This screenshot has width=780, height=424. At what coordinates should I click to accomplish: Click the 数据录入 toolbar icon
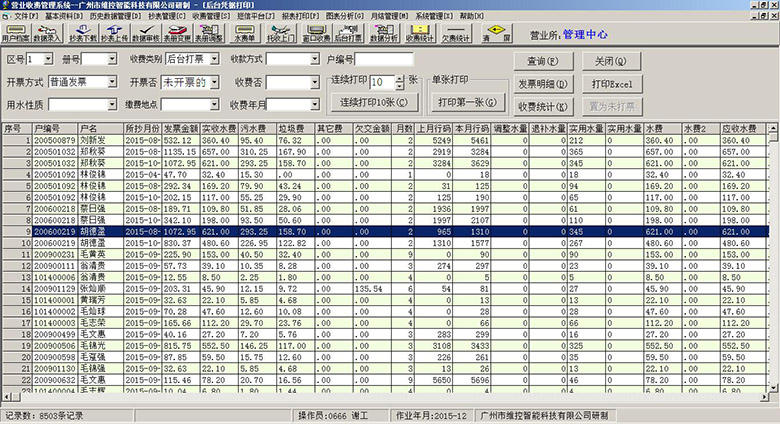tap(47, 33)
